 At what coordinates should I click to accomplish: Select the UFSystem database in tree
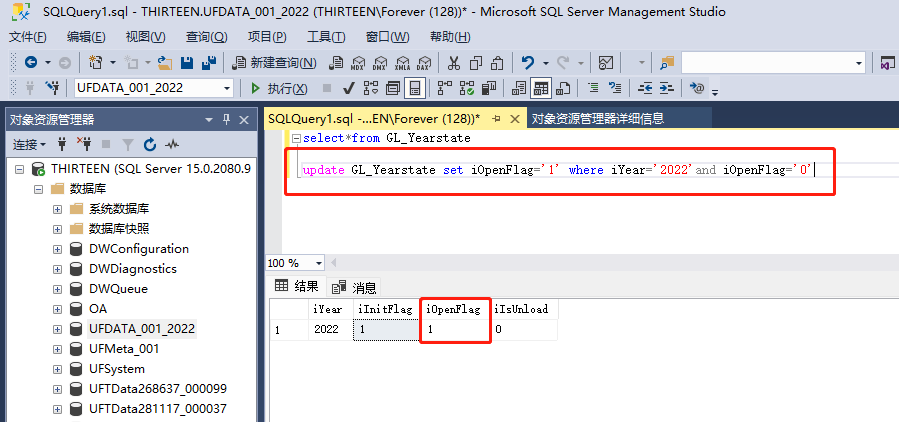(117, 369)
